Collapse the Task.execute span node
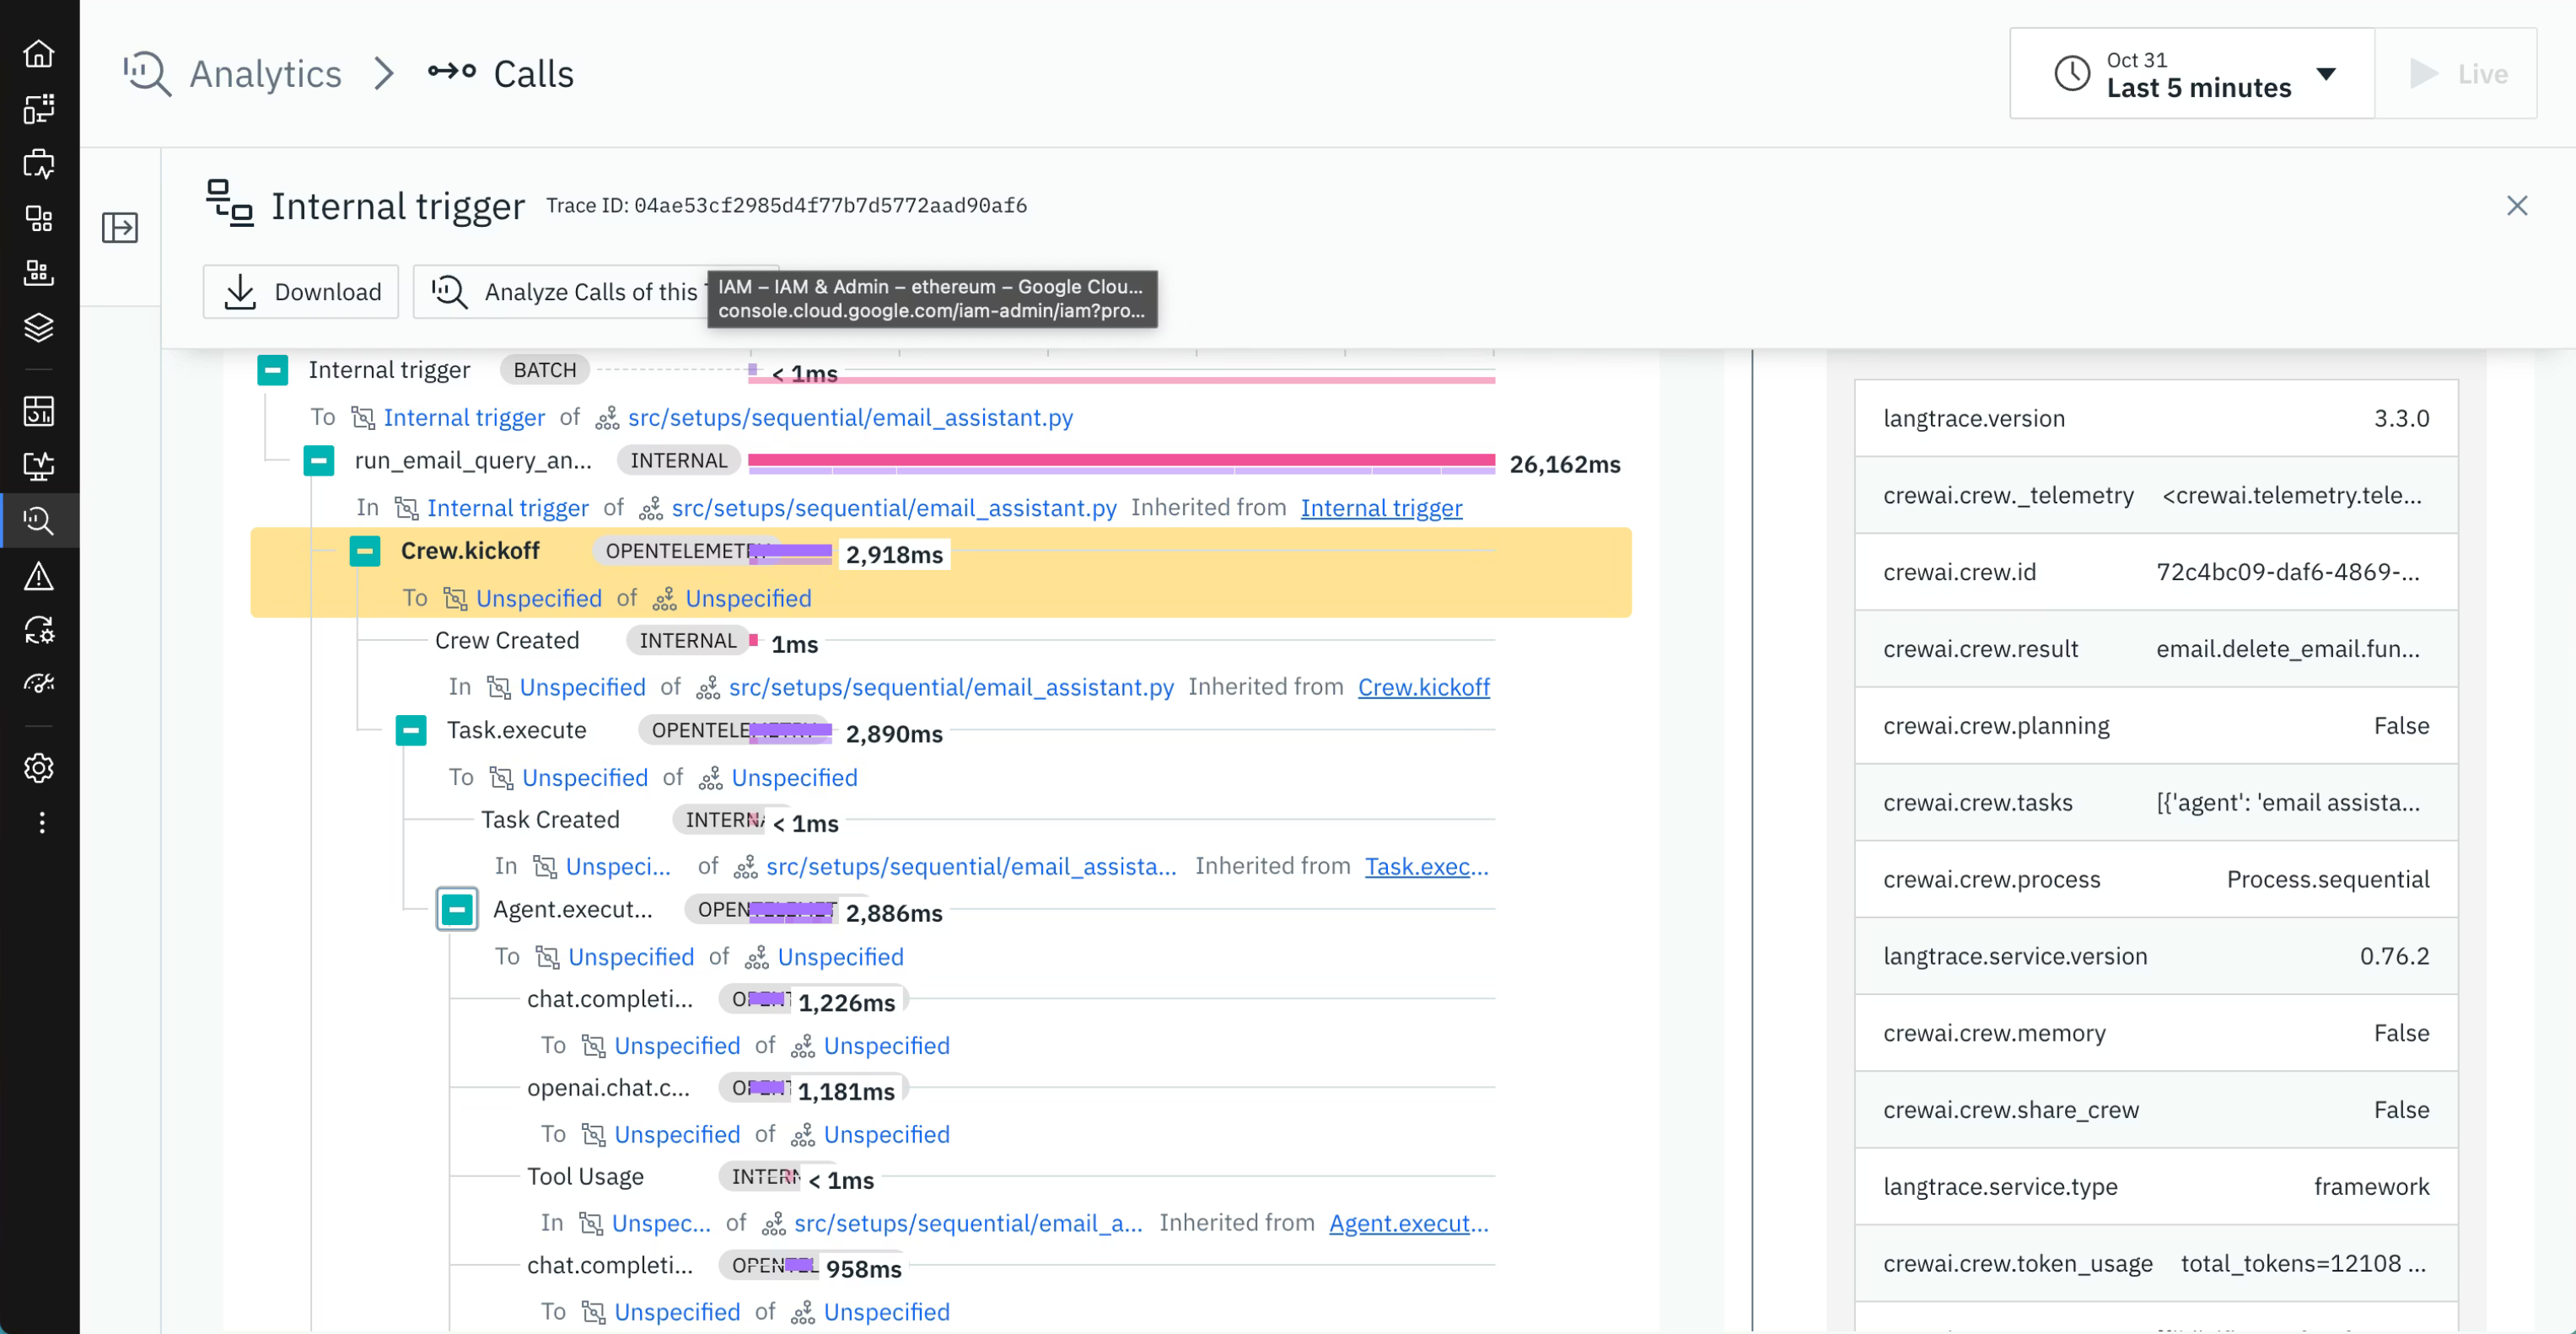This screenshot has width=2576, height=1334. pos(411,730)
